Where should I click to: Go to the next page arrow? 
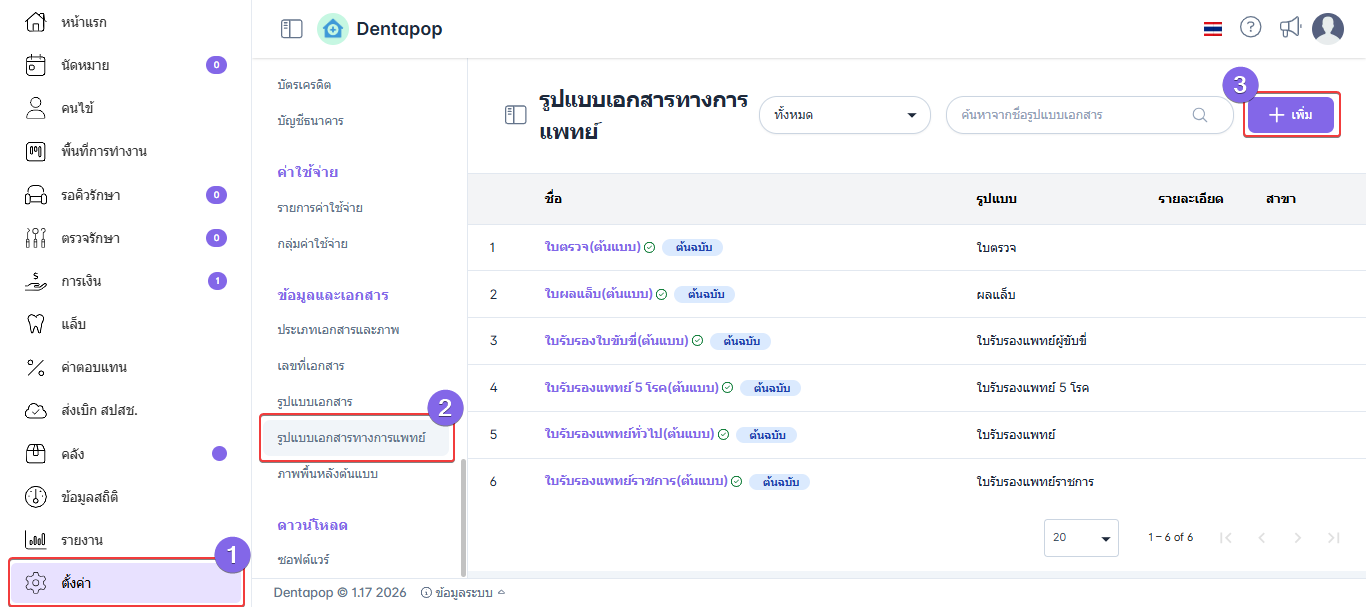(x=1297, y=538)
